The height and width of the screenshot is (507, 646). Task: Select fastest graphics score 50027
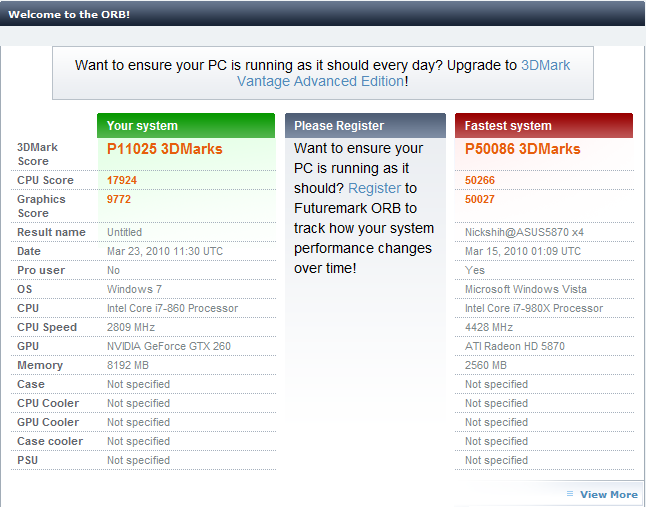480,199
